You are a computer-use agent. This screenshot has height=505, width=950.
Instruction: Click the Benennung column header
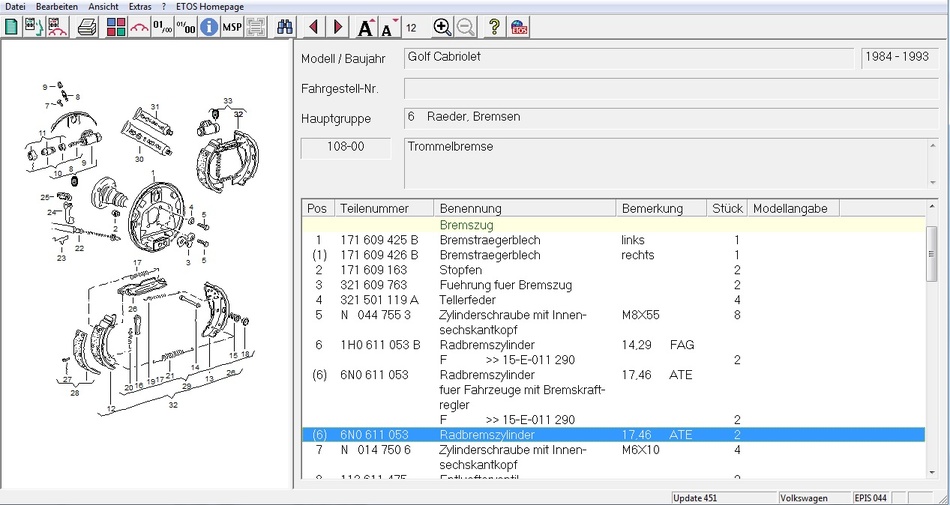pos(525,208)
